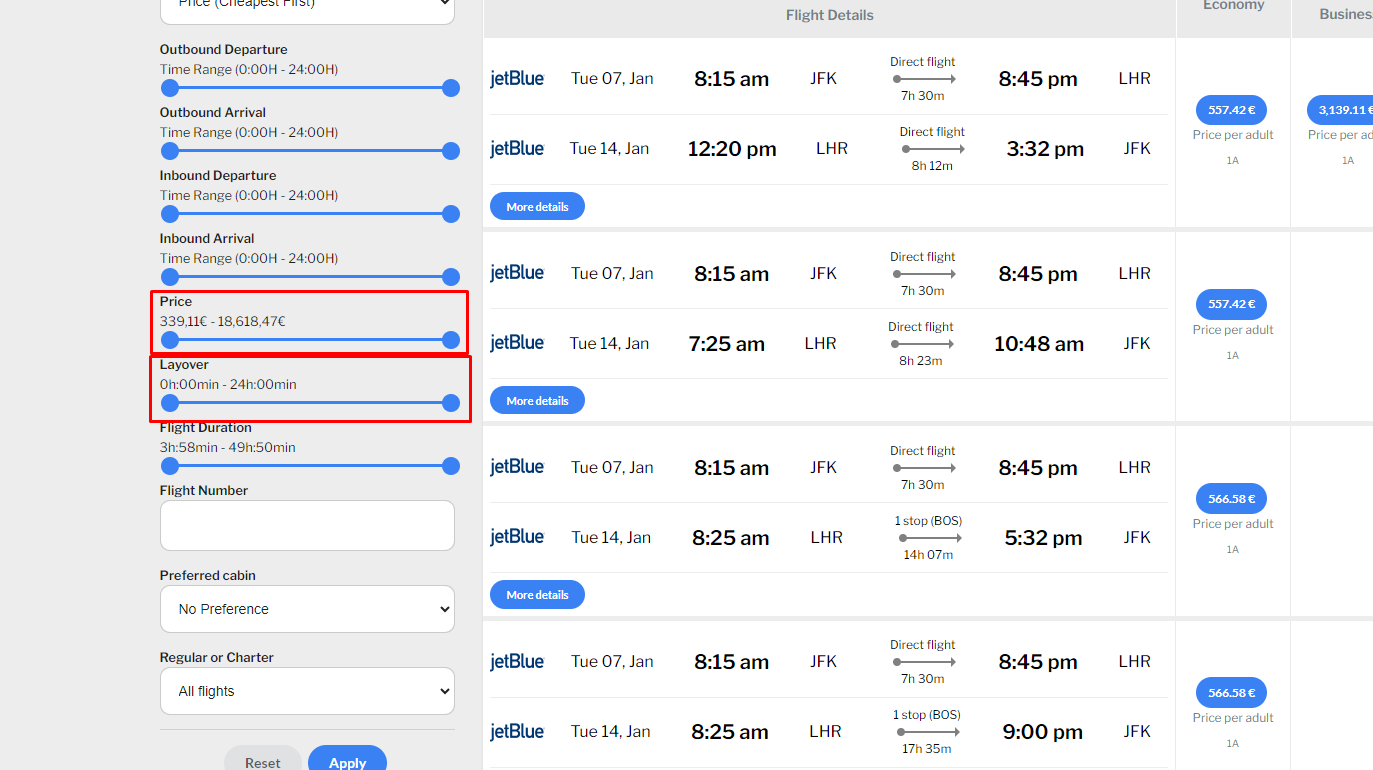This screenshot has width=1373, height=770.
Task: Click the Apply filters button
Action: 347,760
